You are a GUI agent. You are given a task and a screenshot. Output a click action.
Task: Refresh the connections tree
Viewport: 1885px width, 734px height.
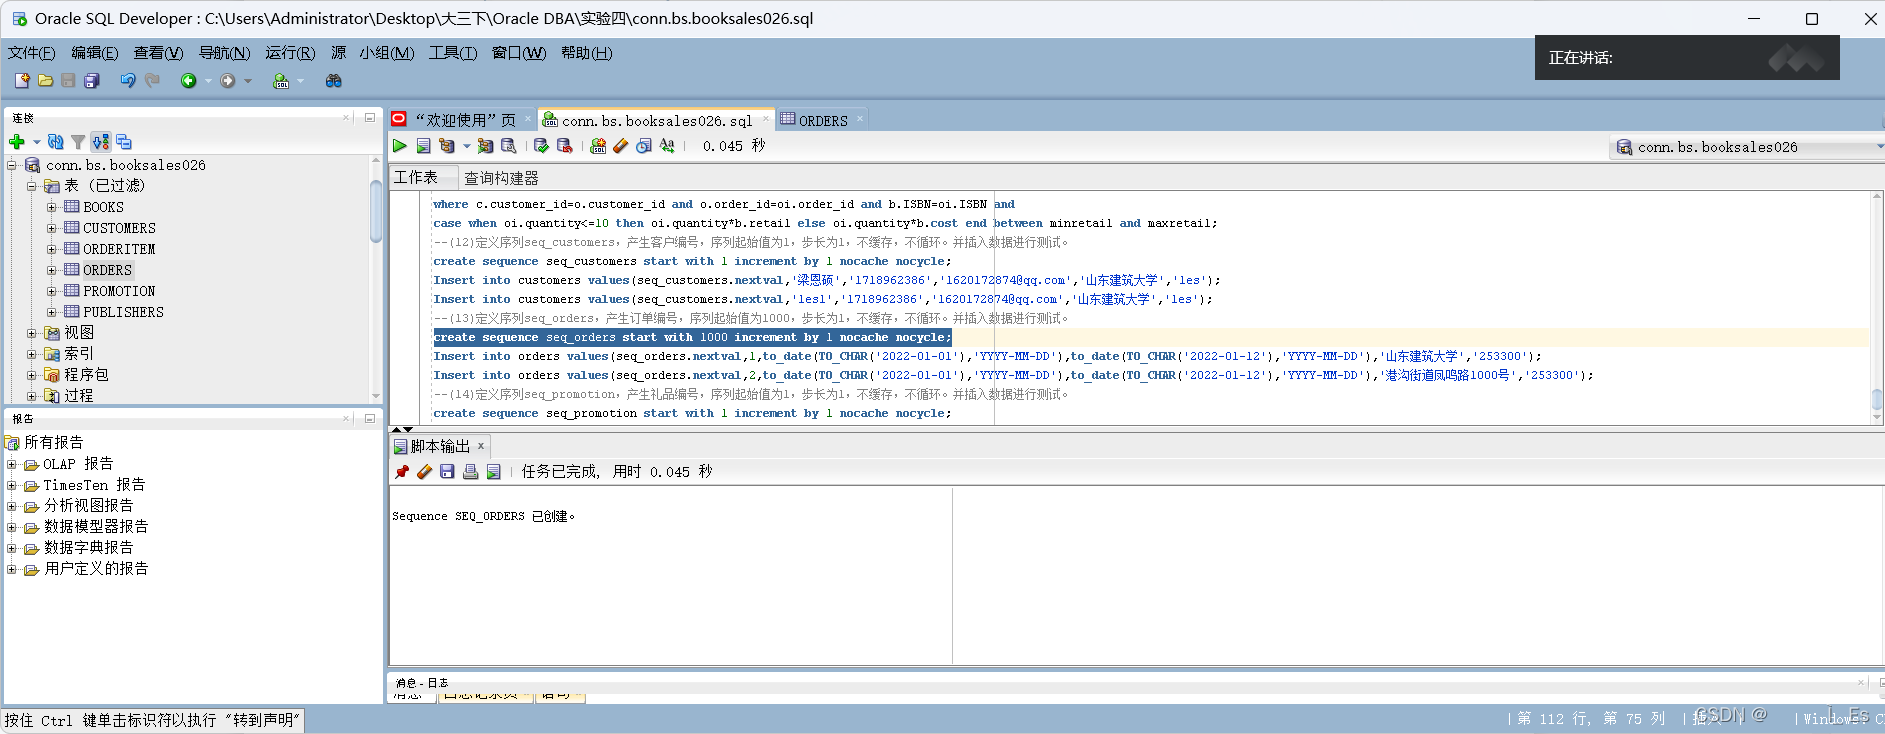tap(56, 142)
